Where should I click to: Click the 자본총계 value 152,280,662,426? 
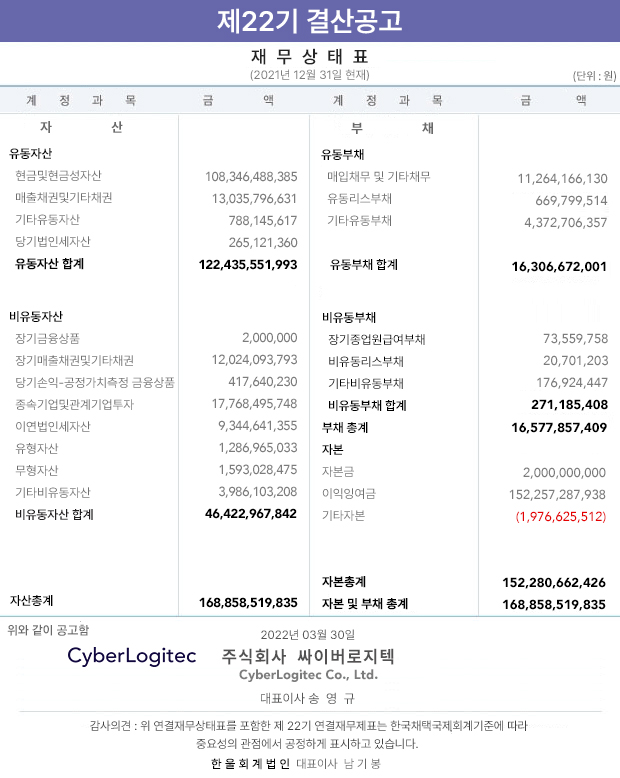pyautogui.click(x=554, y=583)
